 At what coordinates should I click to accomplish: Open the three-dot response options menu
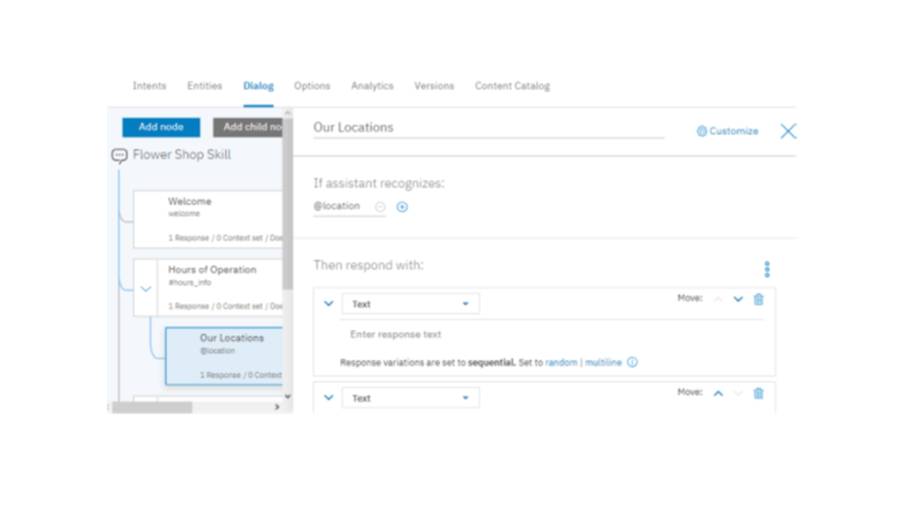767,269
